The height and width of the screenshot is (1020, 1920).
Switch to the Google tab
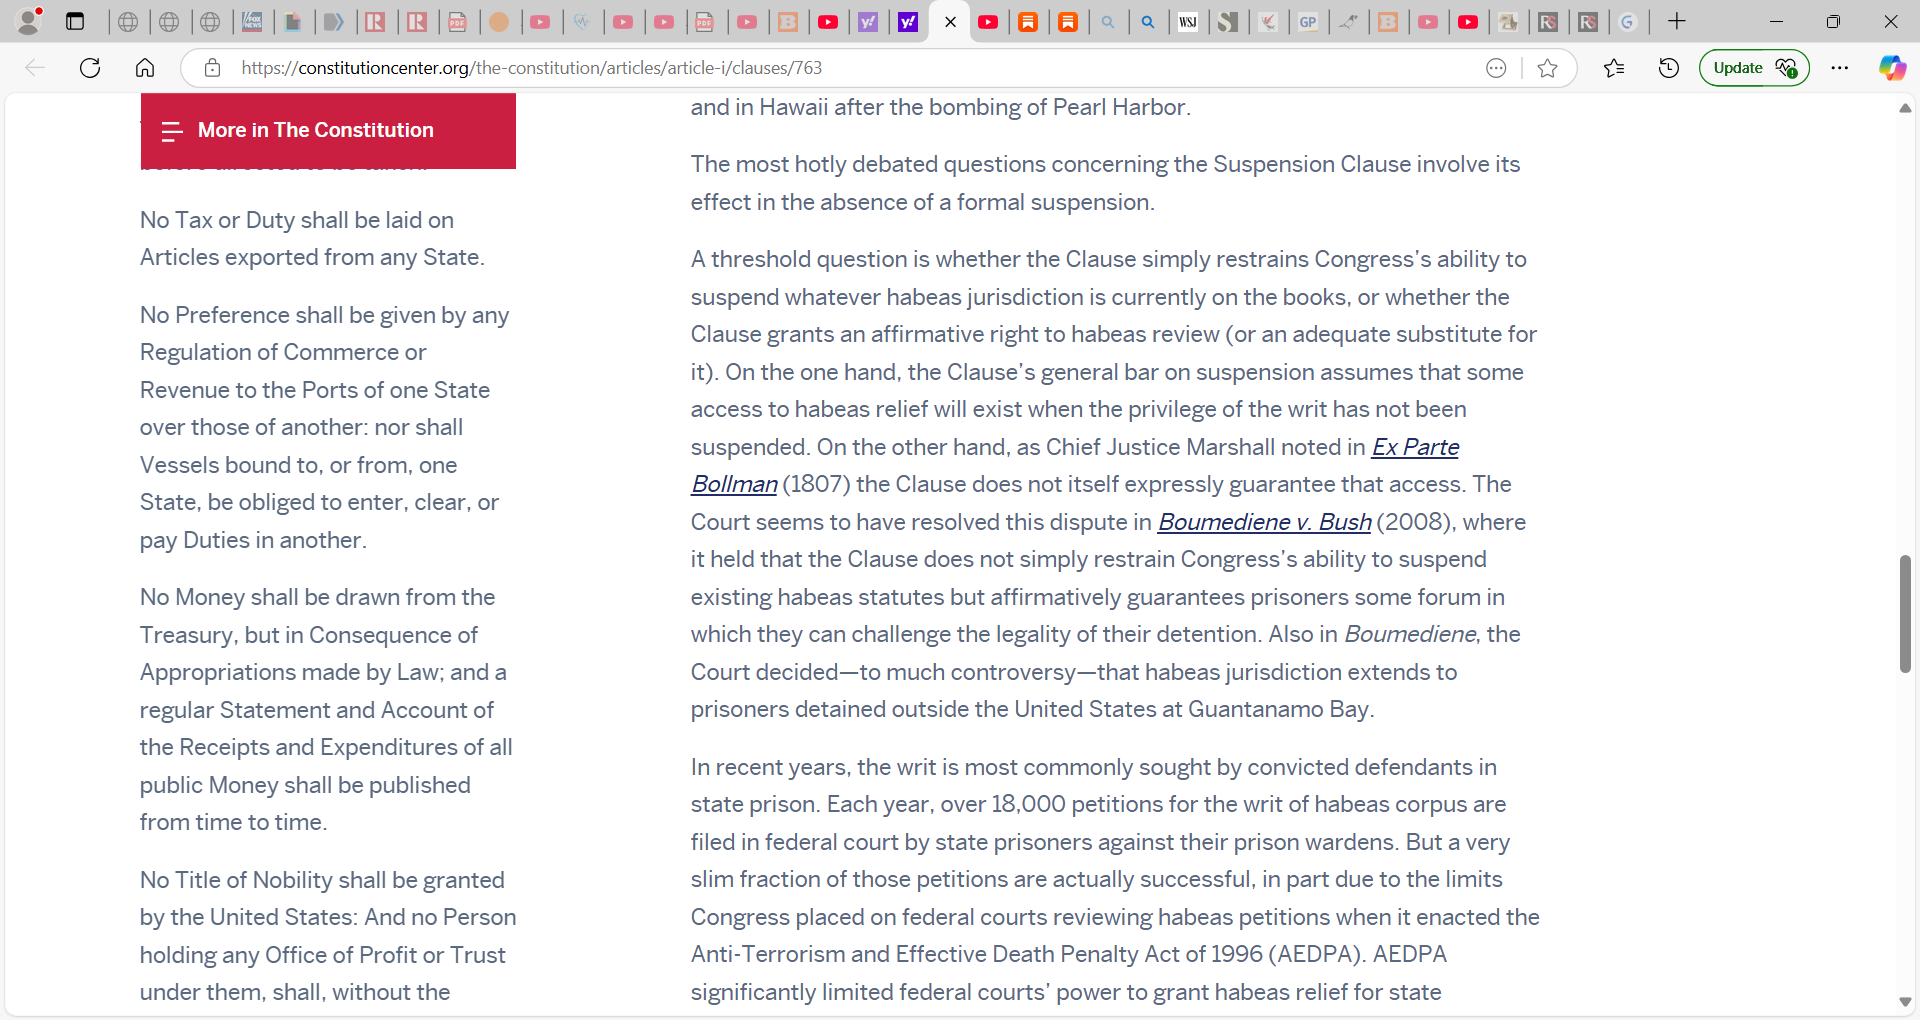click(x=1628, y=22)
